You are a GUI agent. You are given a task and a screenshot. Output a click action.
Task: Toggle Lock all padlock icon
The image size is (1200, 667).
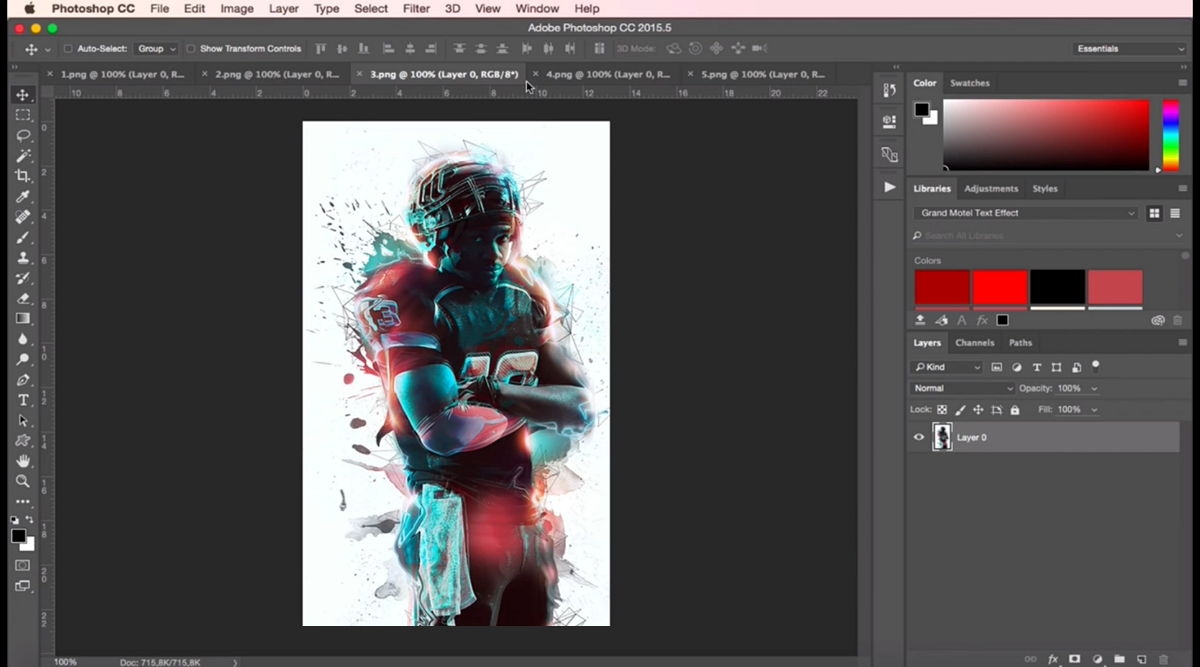1015,410
